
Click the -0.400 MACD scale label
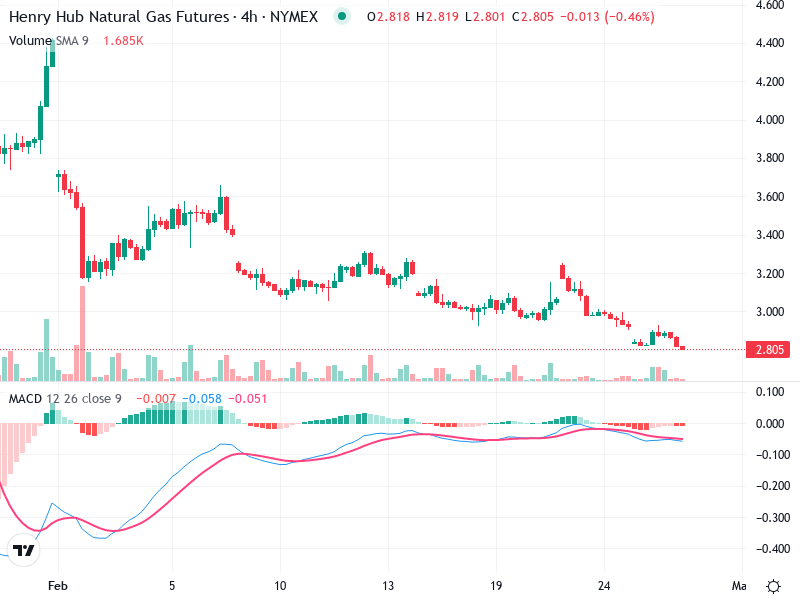(770, 550)
